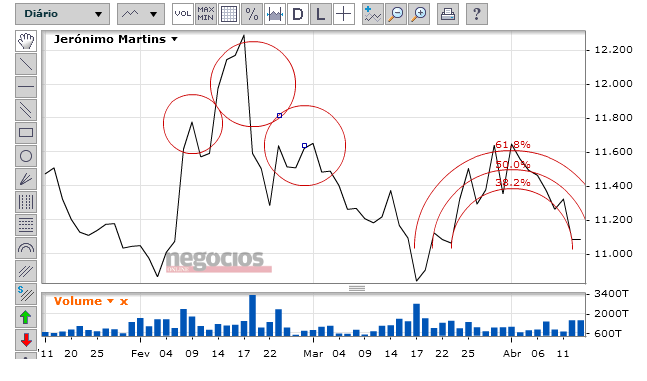Image resolution: width=647 pixels, height=381 pixels.
Task: Select the two-line parallel channel tool
Action: [26, 110]
